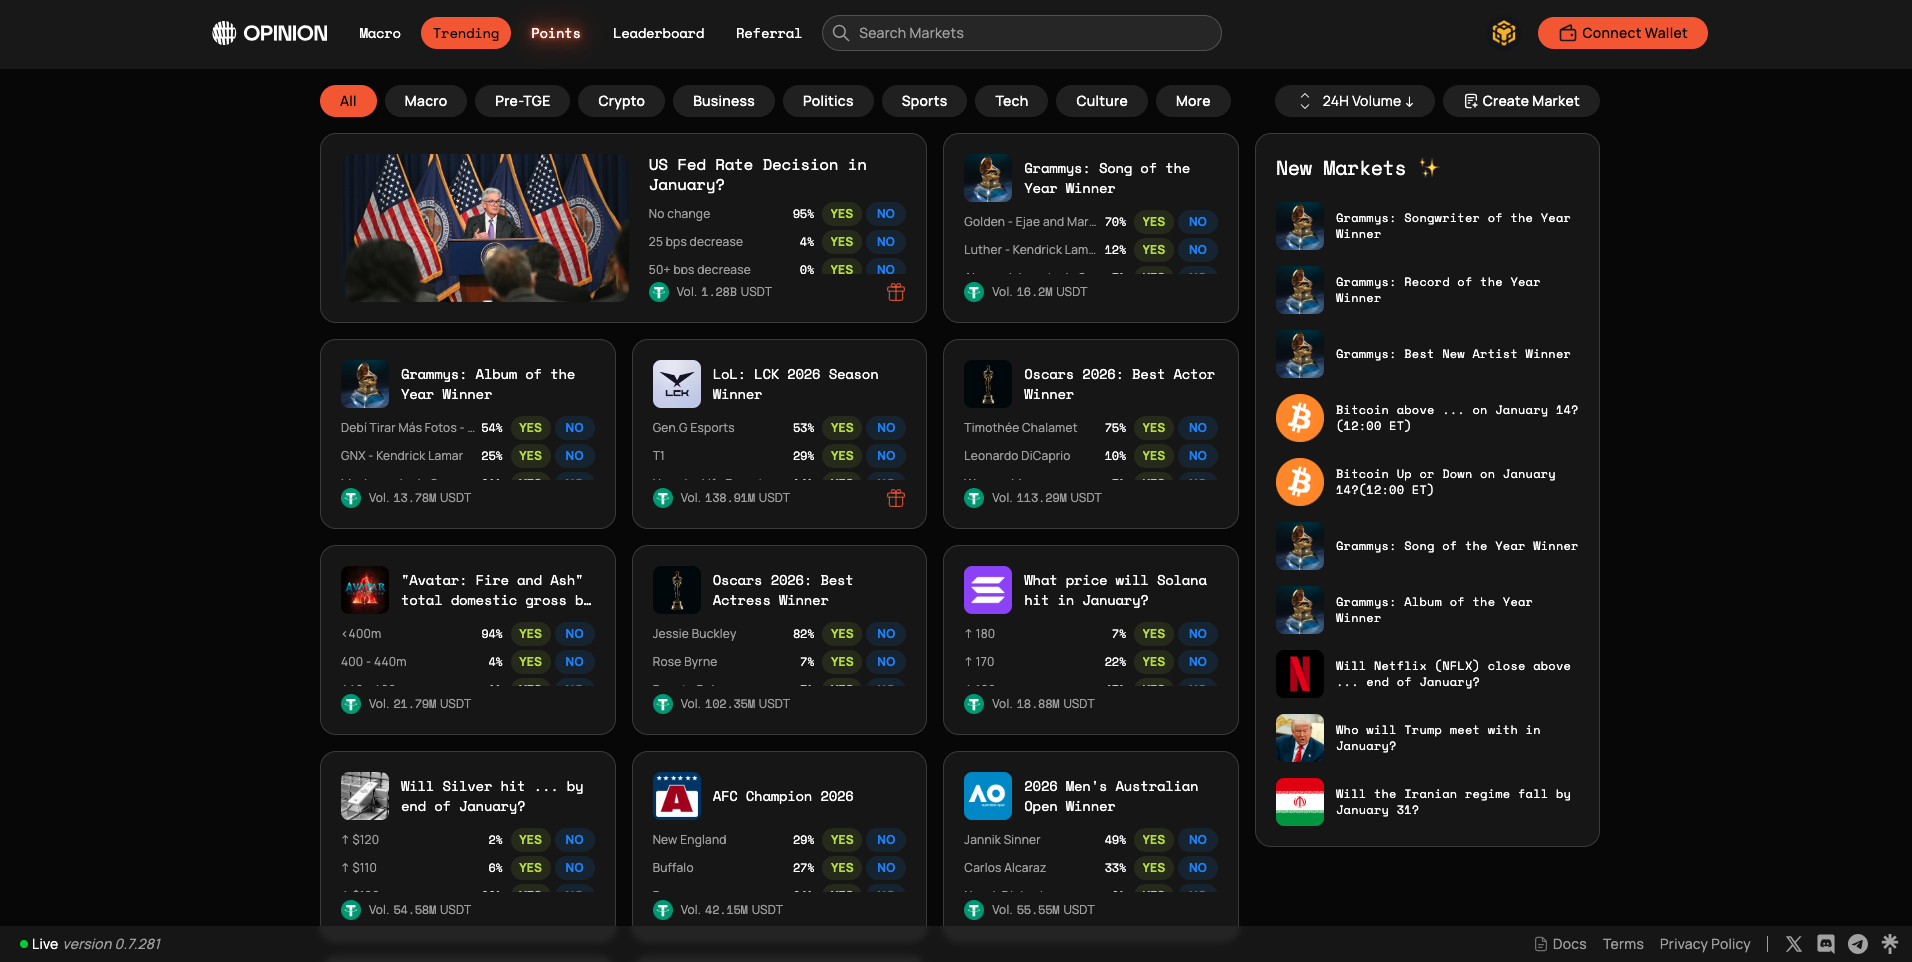Click the Iran flag market icon
1912x962 pixels.
point(1300,802)
